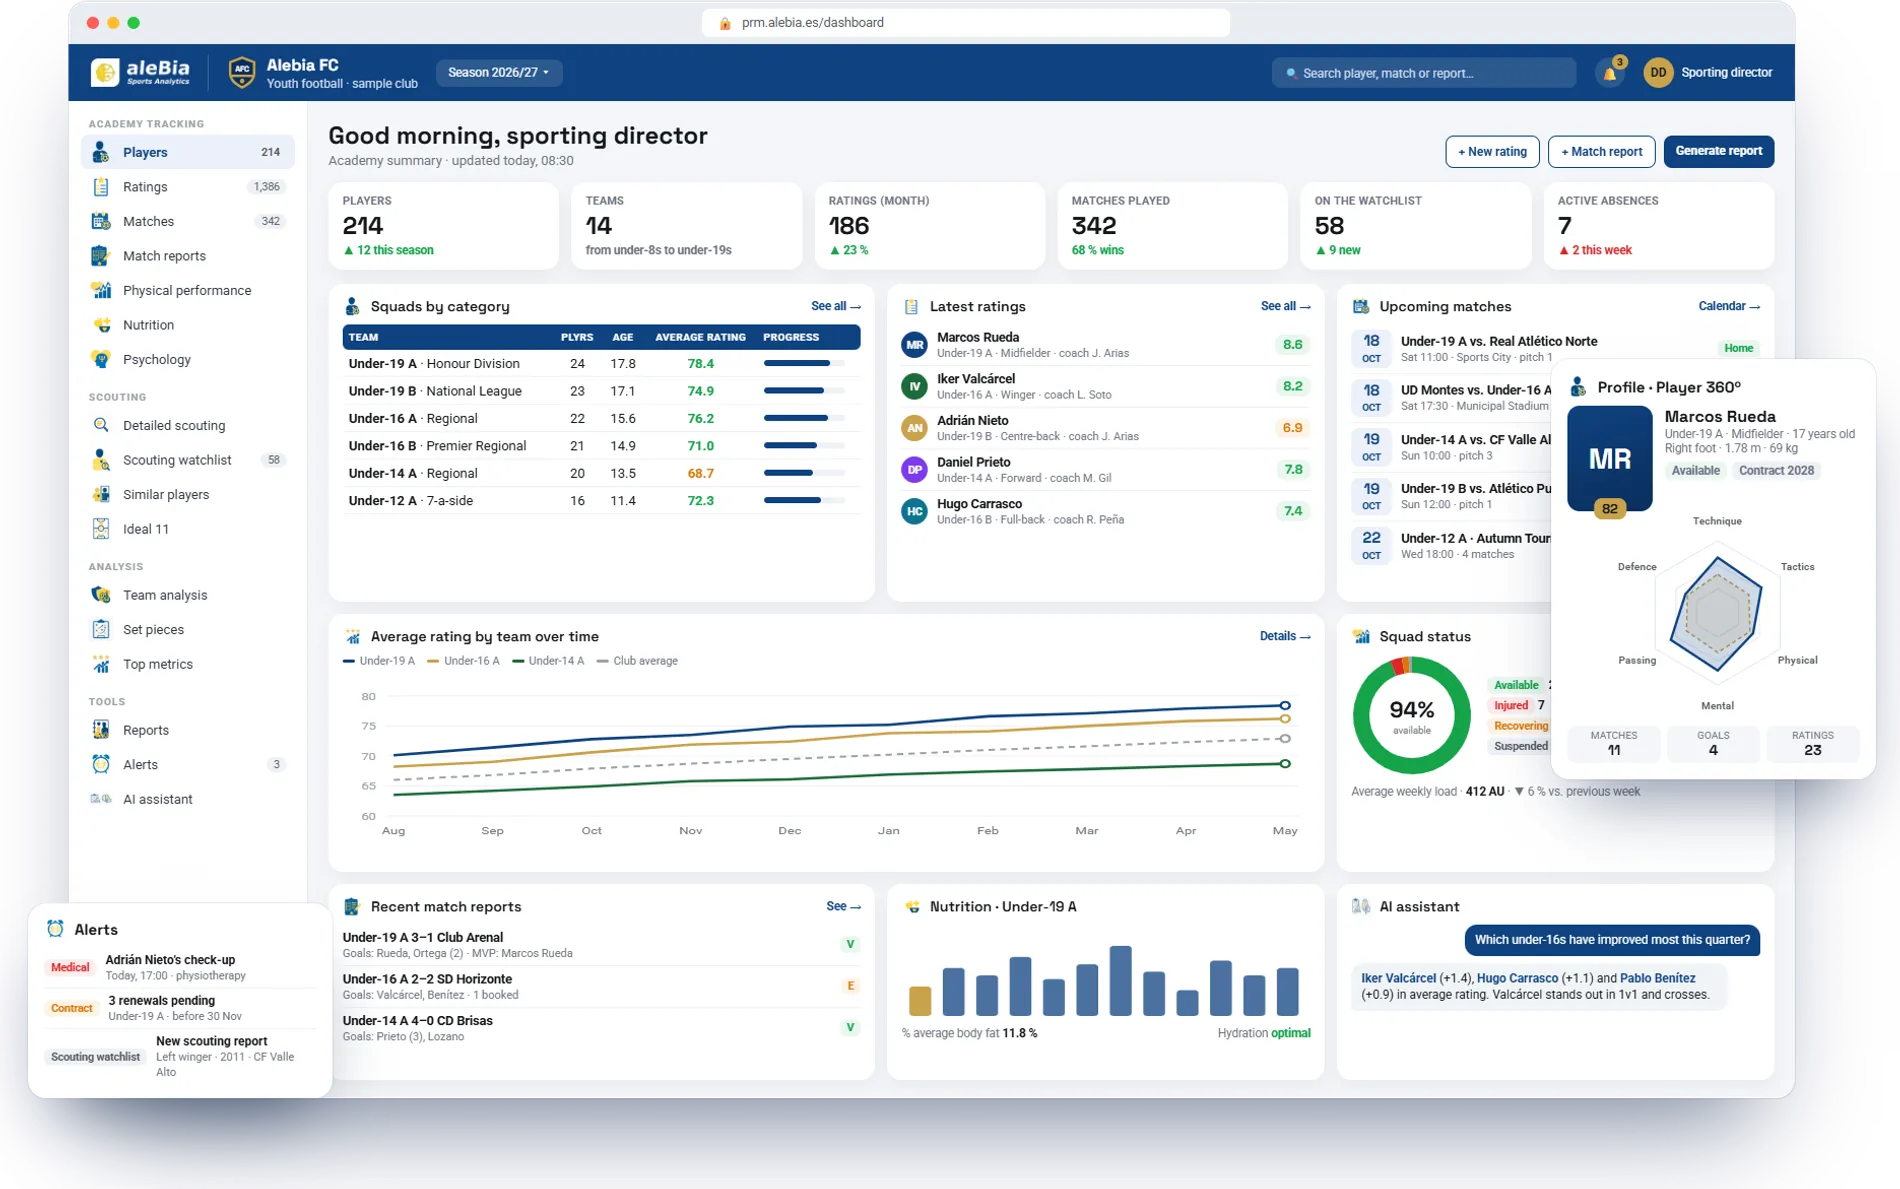Open Reports in the Tools section
Screen dimensions: 1900x1189
tap(188, 730)
